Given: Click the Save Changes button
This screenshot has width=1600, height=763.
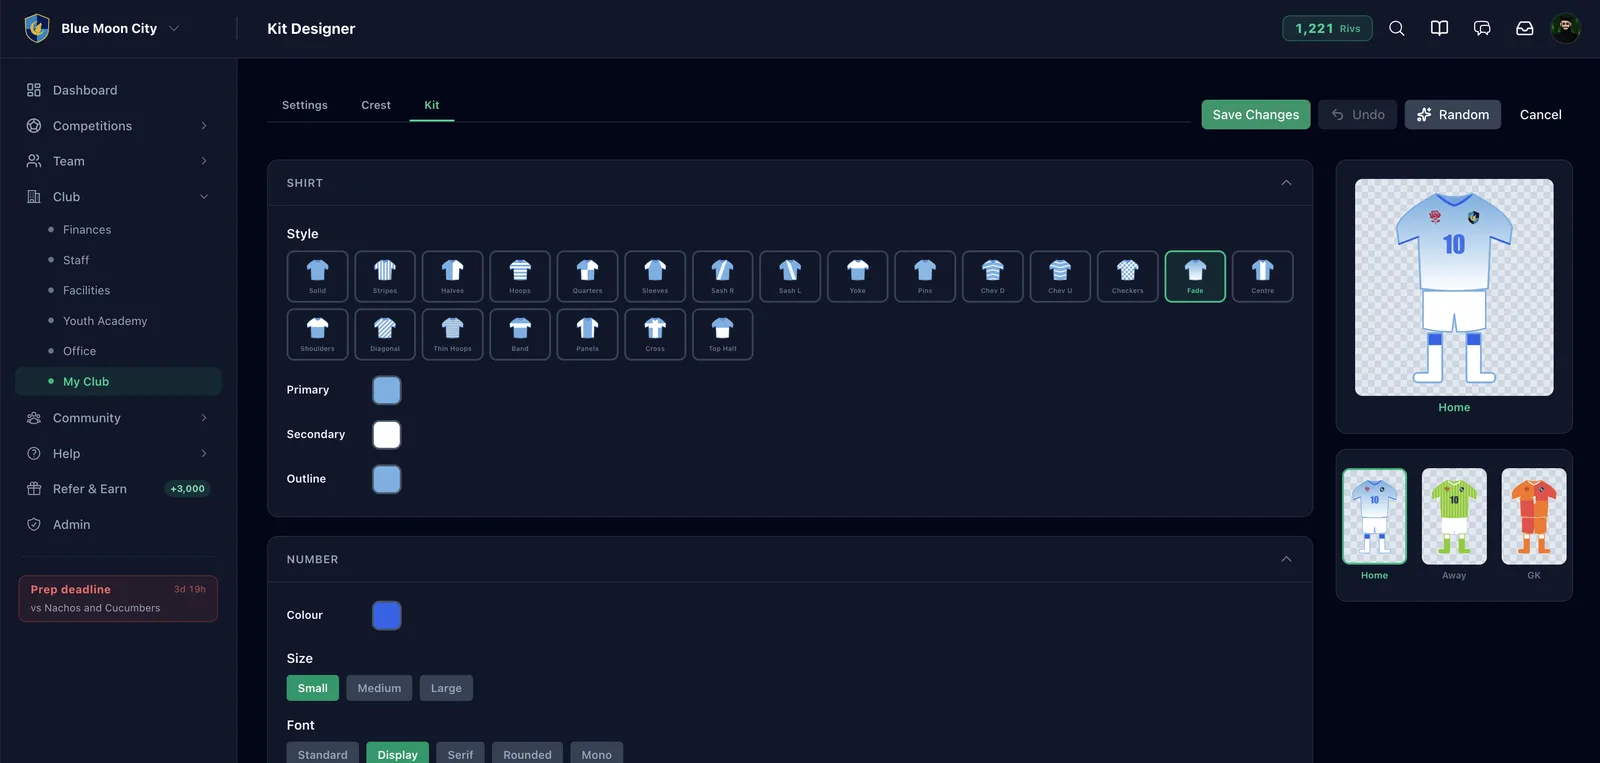Looking at the screenshot, I should click(1256, 115).
